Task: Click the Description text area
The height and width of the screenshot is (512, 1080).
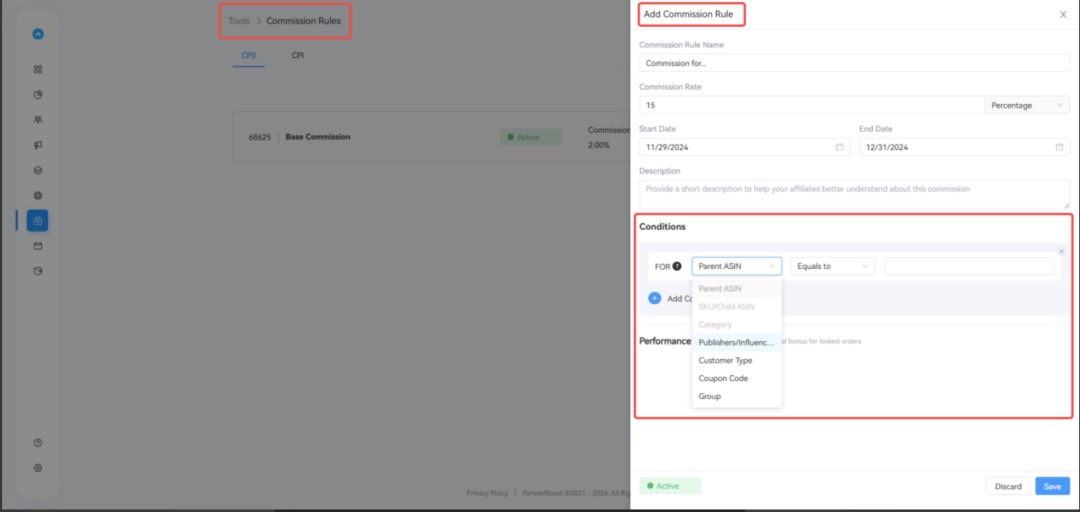Action: (854, 194)
